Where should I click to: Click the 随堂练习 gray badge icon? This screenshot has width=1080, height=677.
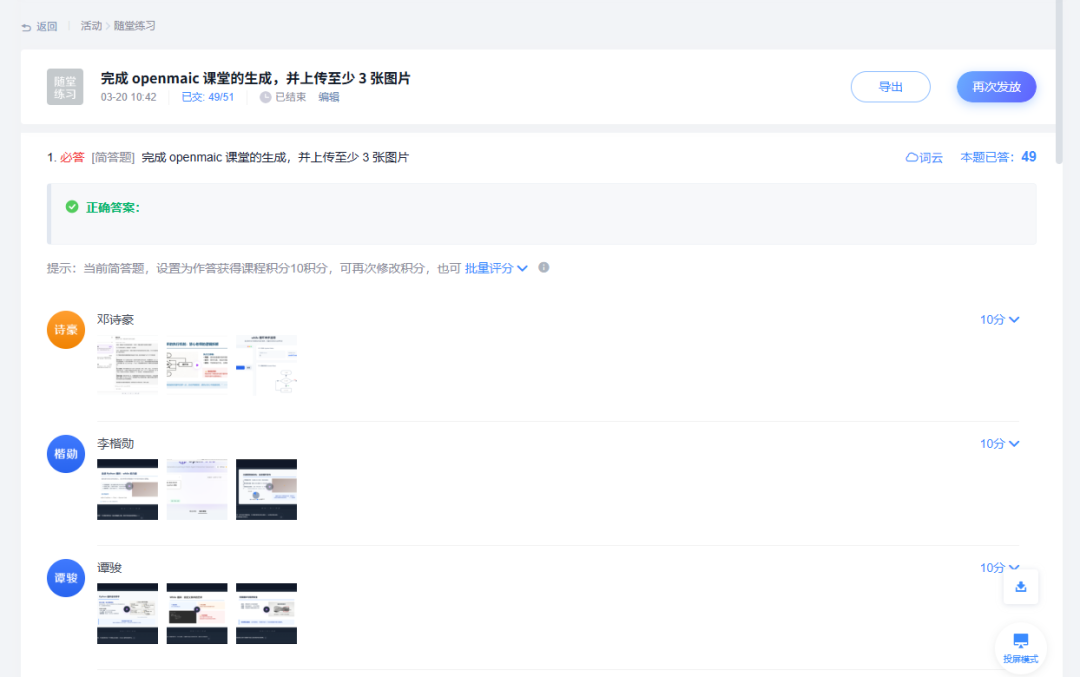point(65,87)
